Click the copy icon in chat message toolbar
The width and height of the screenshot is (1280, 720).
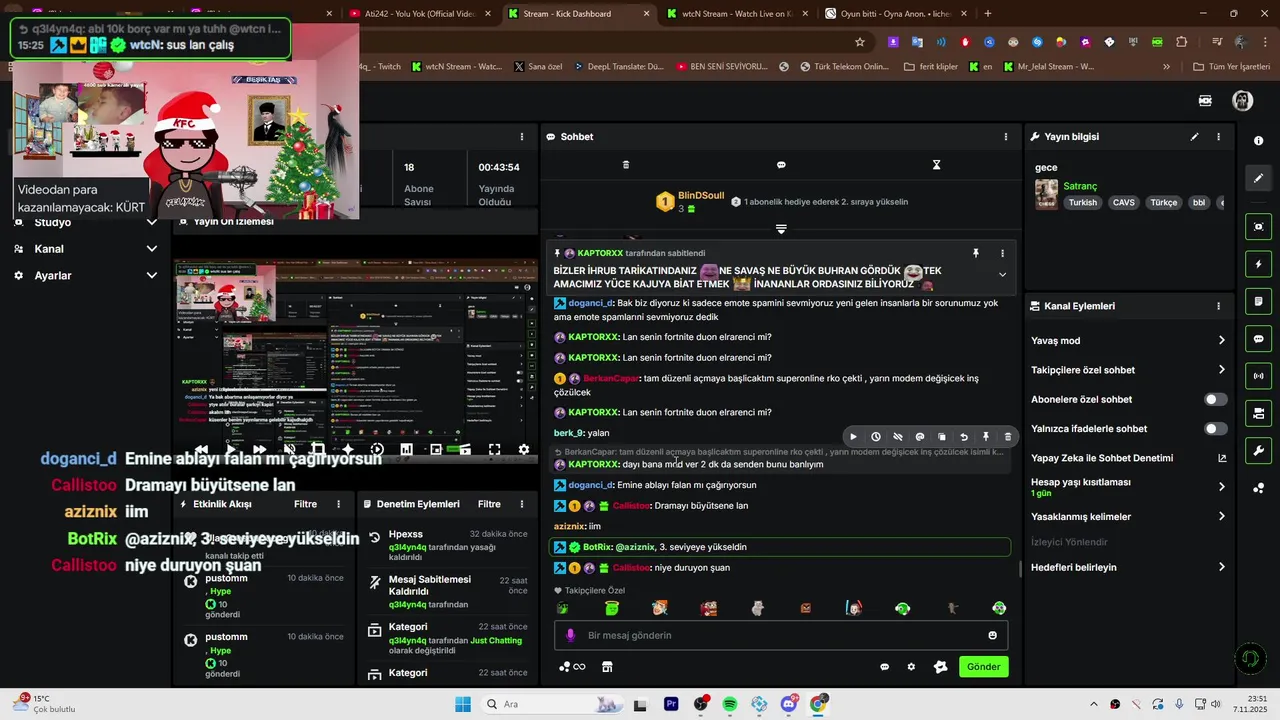[x=942, y=437]
